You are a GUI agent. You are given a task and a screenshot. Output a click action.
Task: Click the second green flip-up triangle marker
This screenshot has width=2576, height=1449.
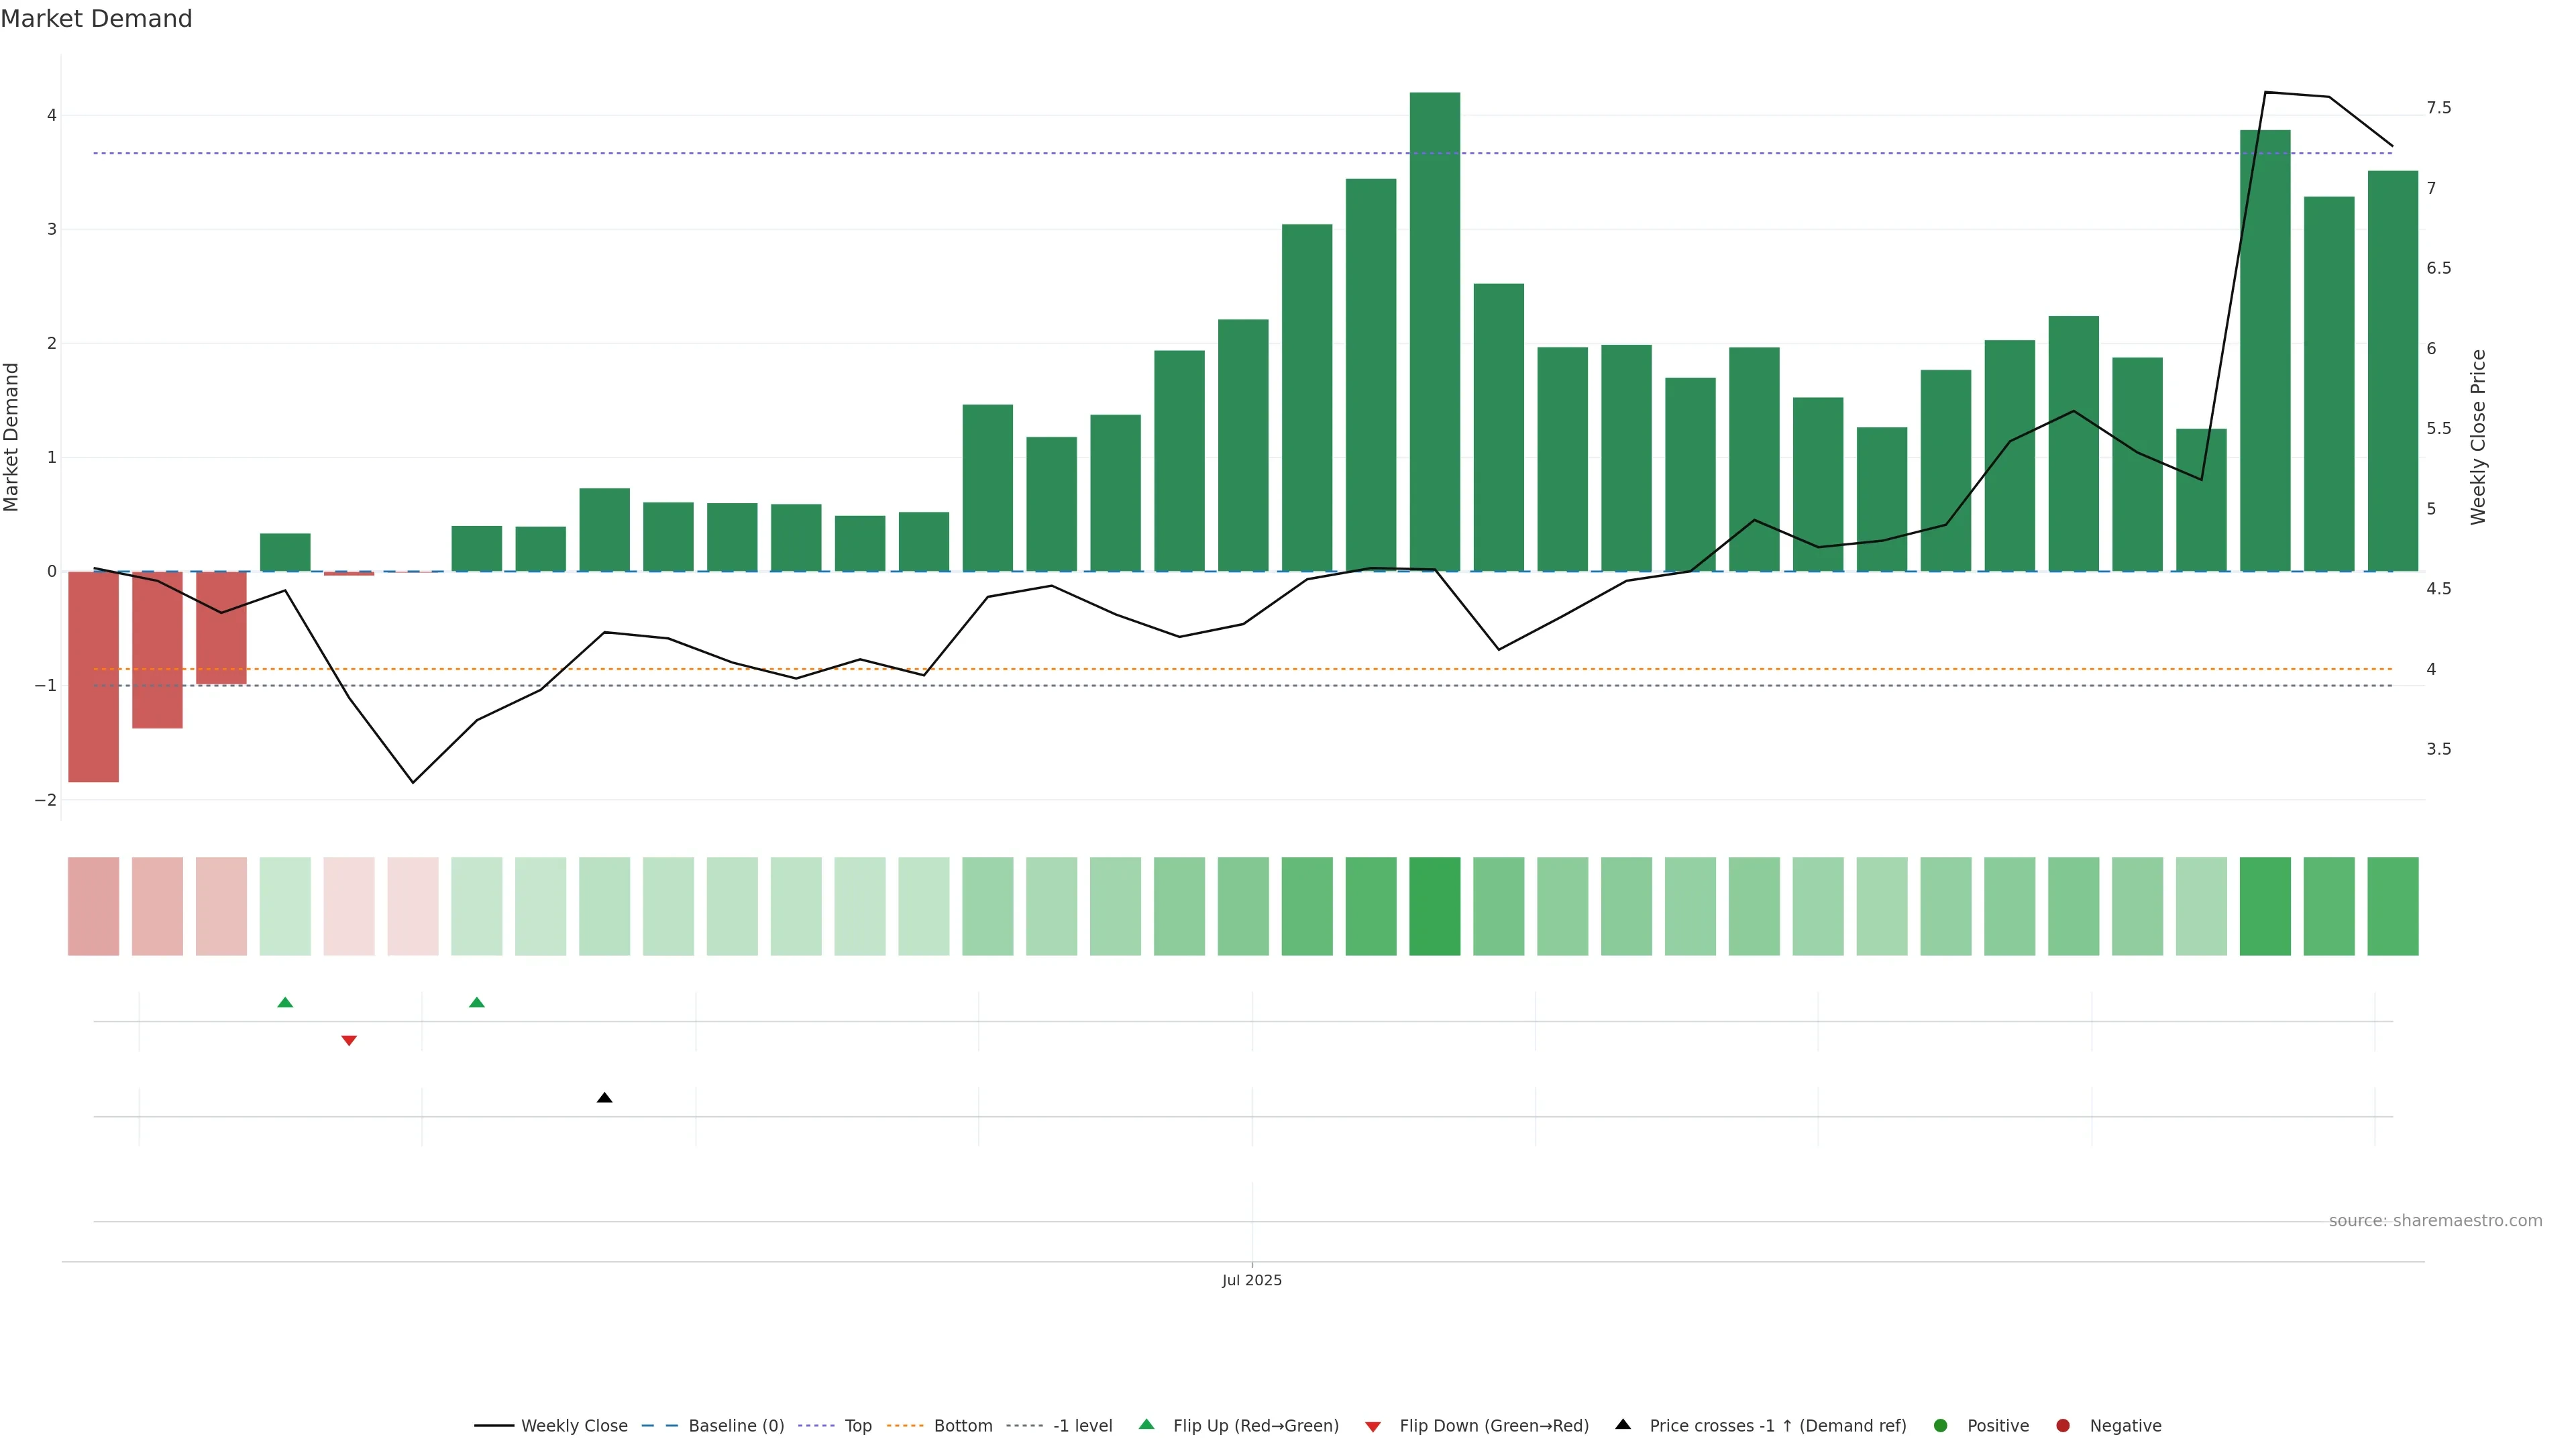click(x=477, y=1003)
